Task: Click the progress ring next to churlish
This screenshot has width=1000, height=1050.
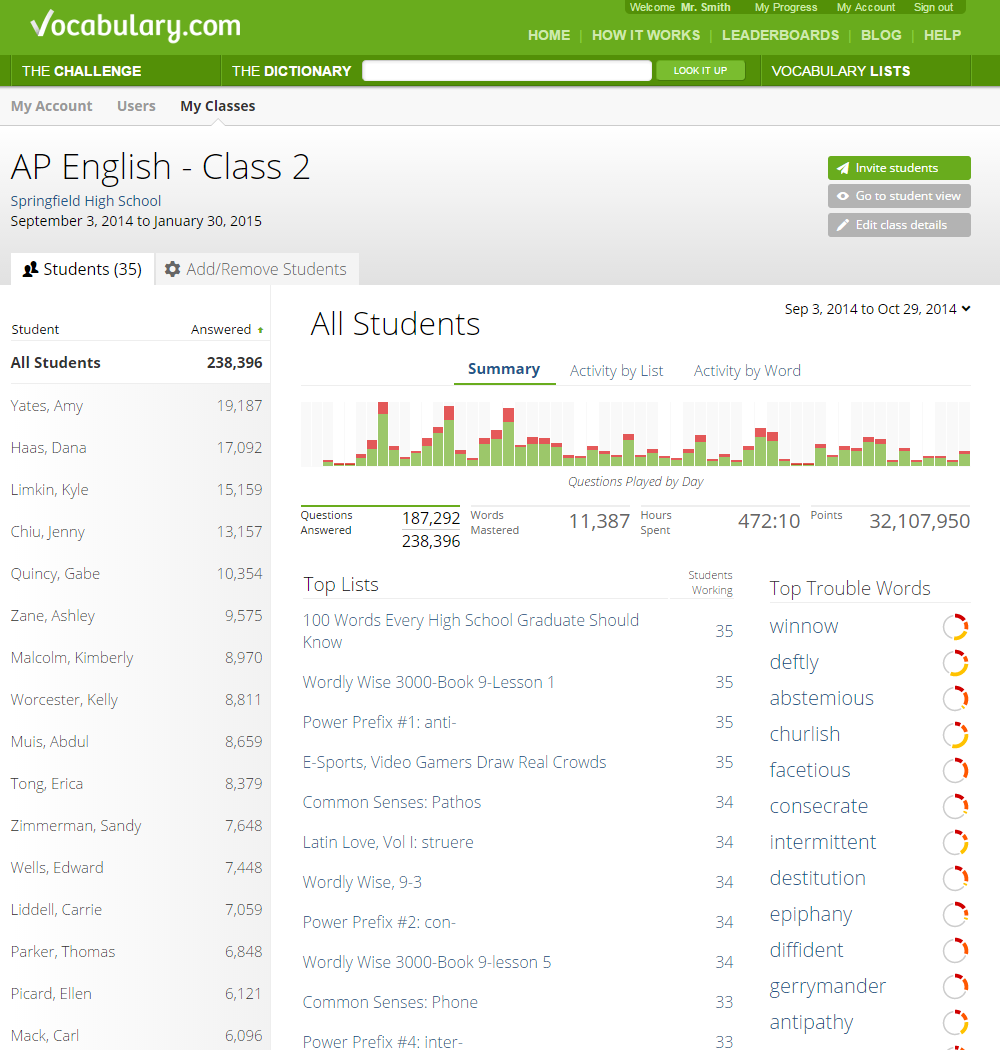Action: click(x=956, y=735)
